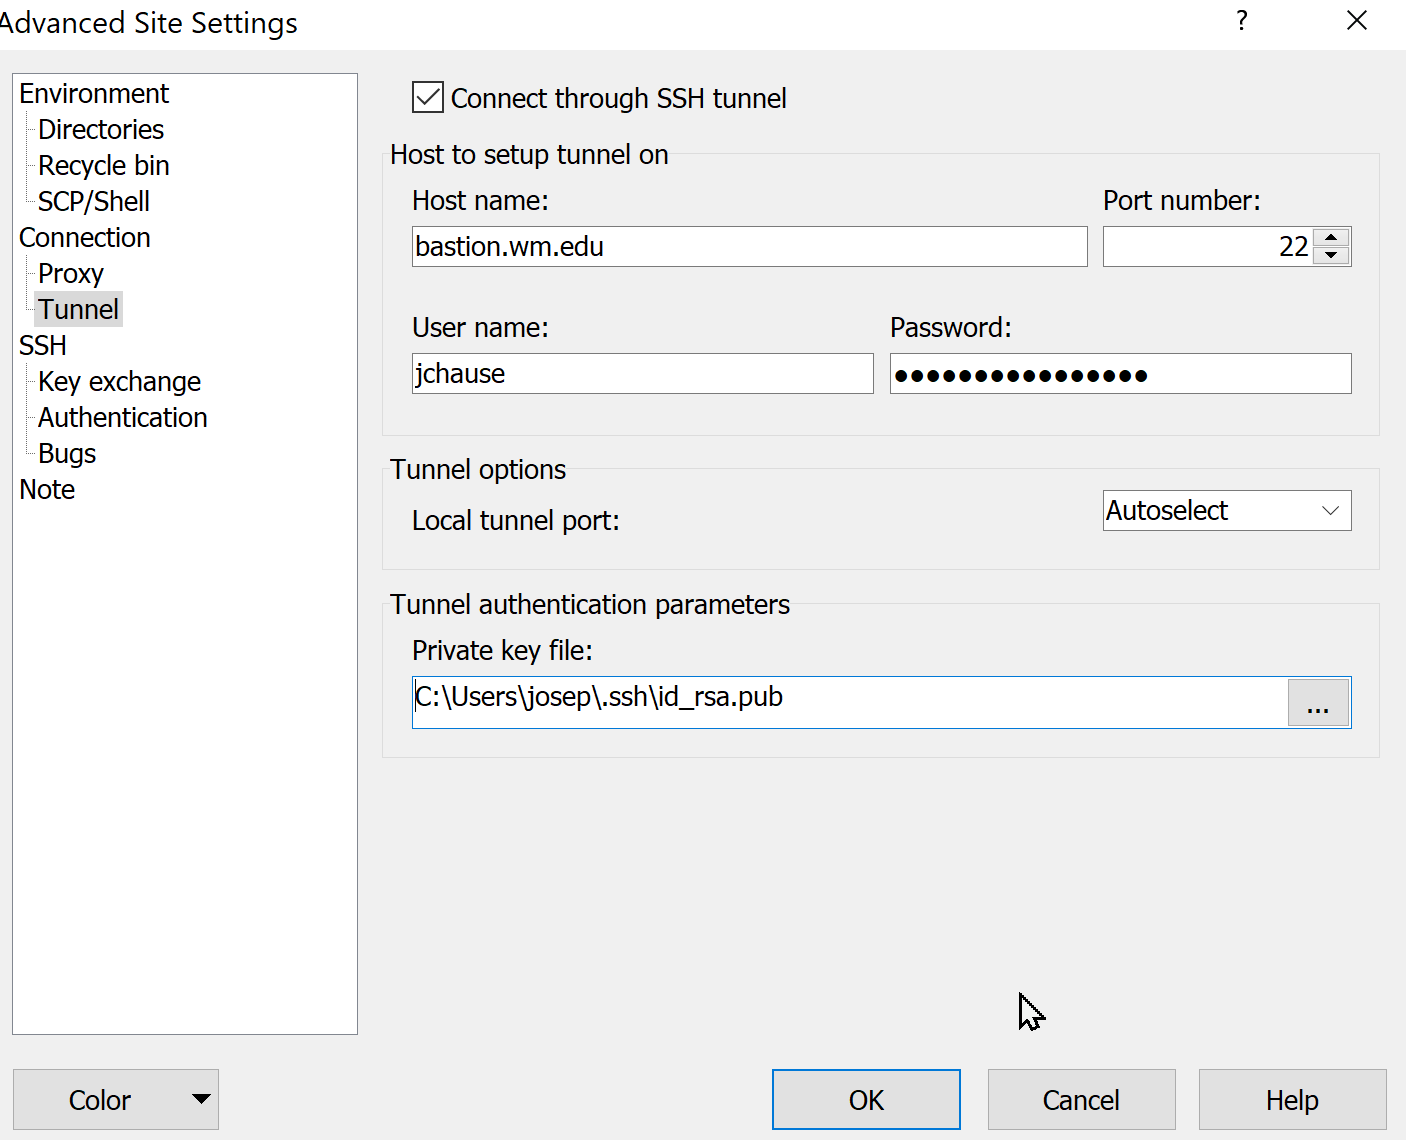Open Authentication settings page
The width and height of the screenshot is (1406, 1140).
point(123,418)
